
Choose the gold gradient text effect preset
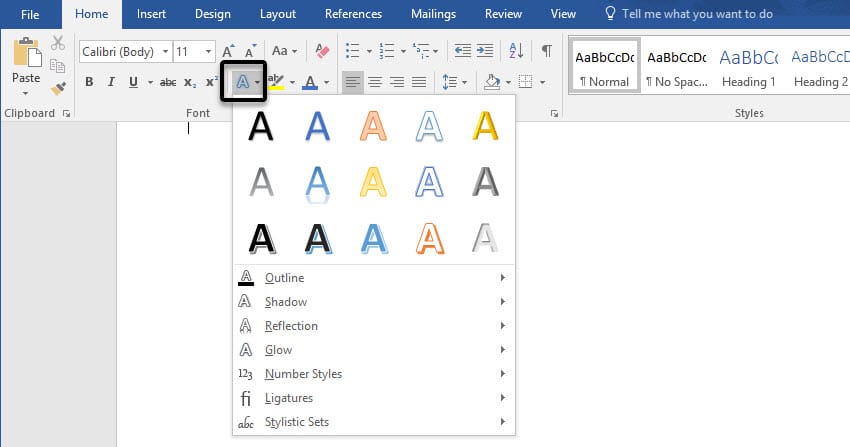pyautogui.click(x=485, y=126)
